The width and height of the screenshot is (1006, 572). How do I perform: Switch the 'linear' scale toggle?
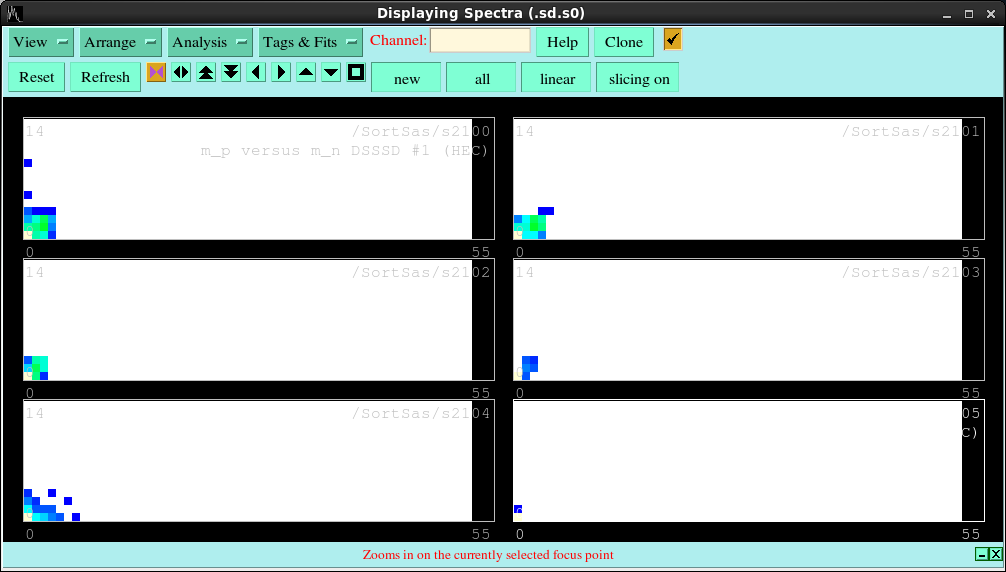pyautogui.click(x=557, y=79)
